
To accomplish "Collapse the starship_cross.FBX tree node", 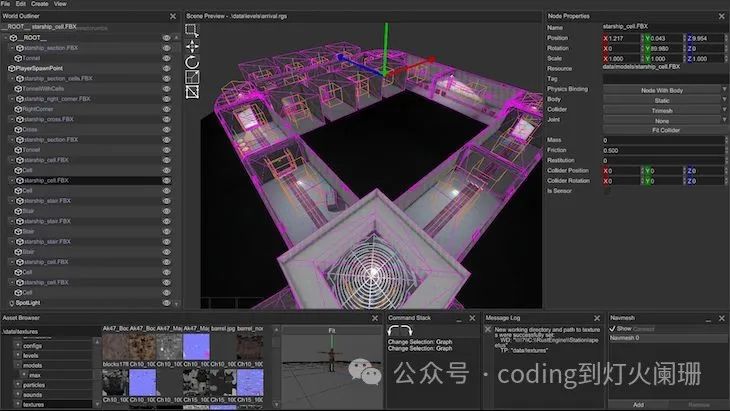I will pos(11,119).
